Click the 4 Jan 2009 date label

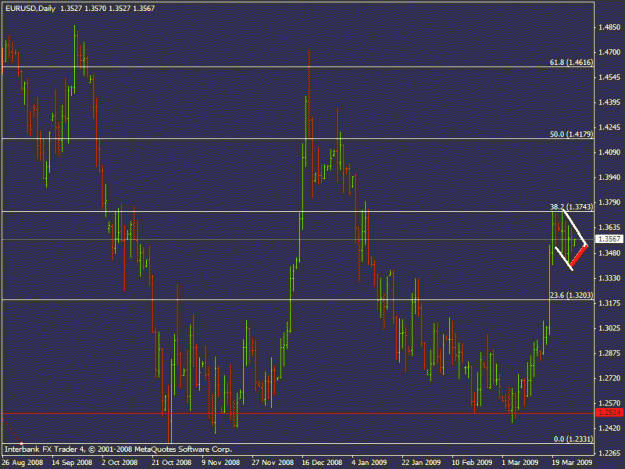click(369, 463)
